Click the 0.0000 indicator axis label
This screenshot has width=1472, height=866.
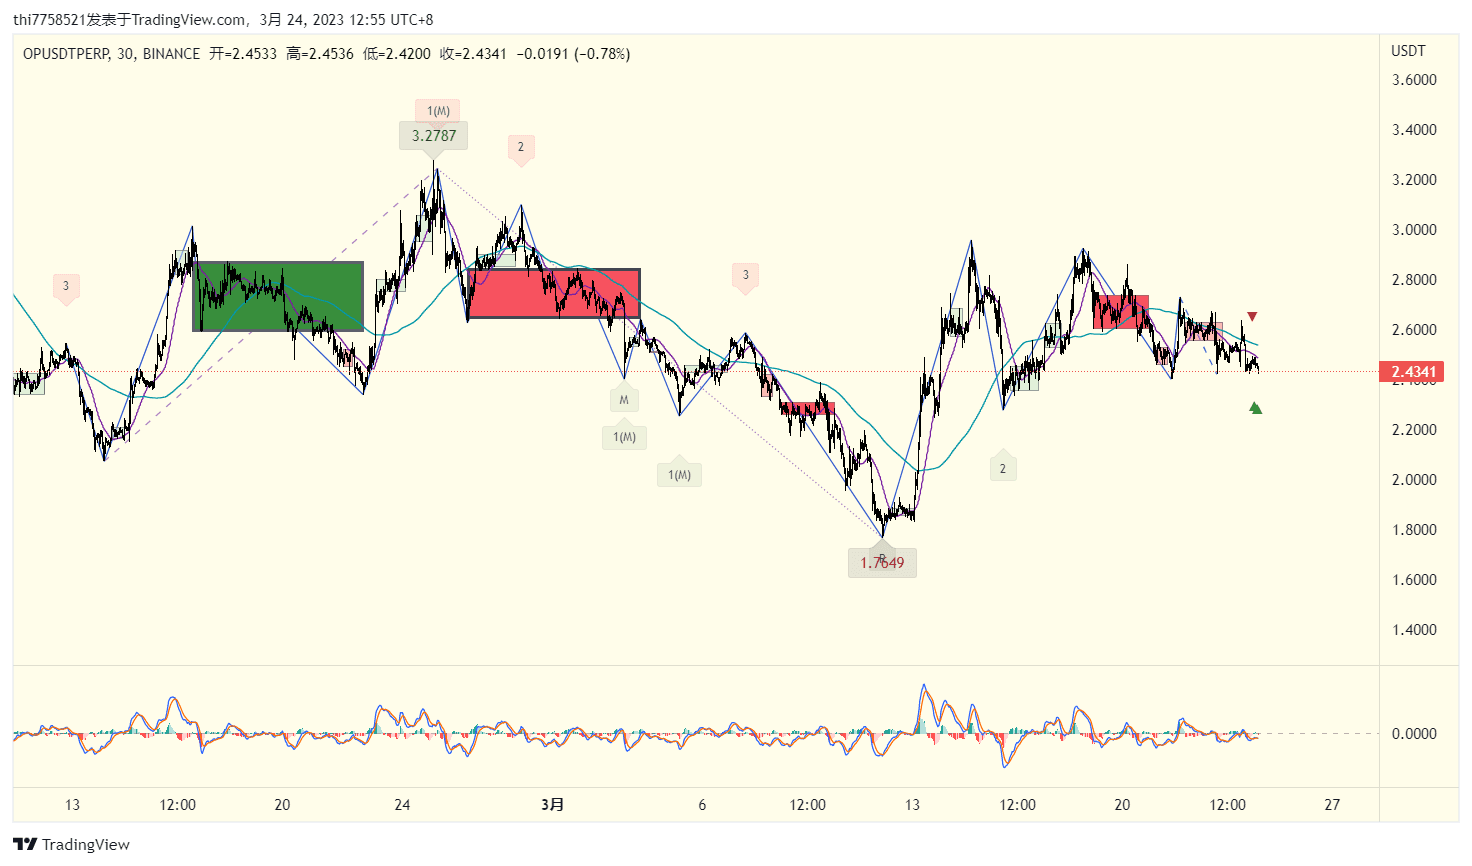[1414, 734]
